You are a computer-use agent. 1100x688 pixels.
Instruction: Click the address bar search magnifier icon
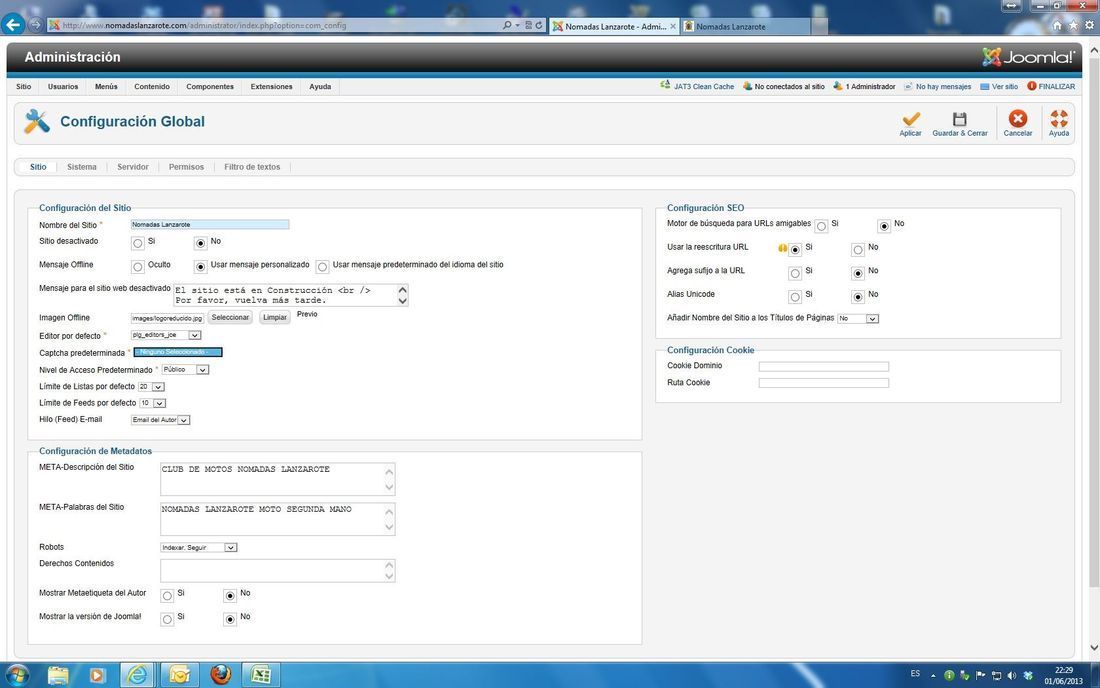point(507,25)
